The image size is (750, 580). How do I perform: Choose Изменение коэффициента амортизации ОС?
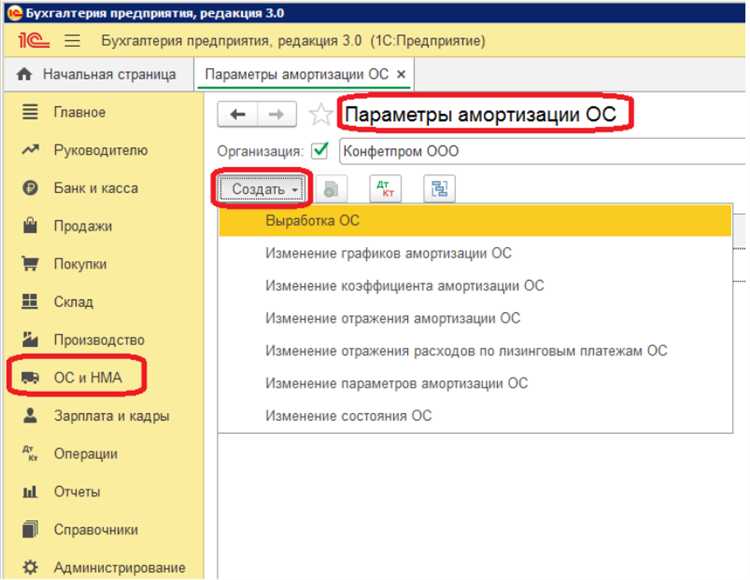pyautogui.click(x=475, y=285)
